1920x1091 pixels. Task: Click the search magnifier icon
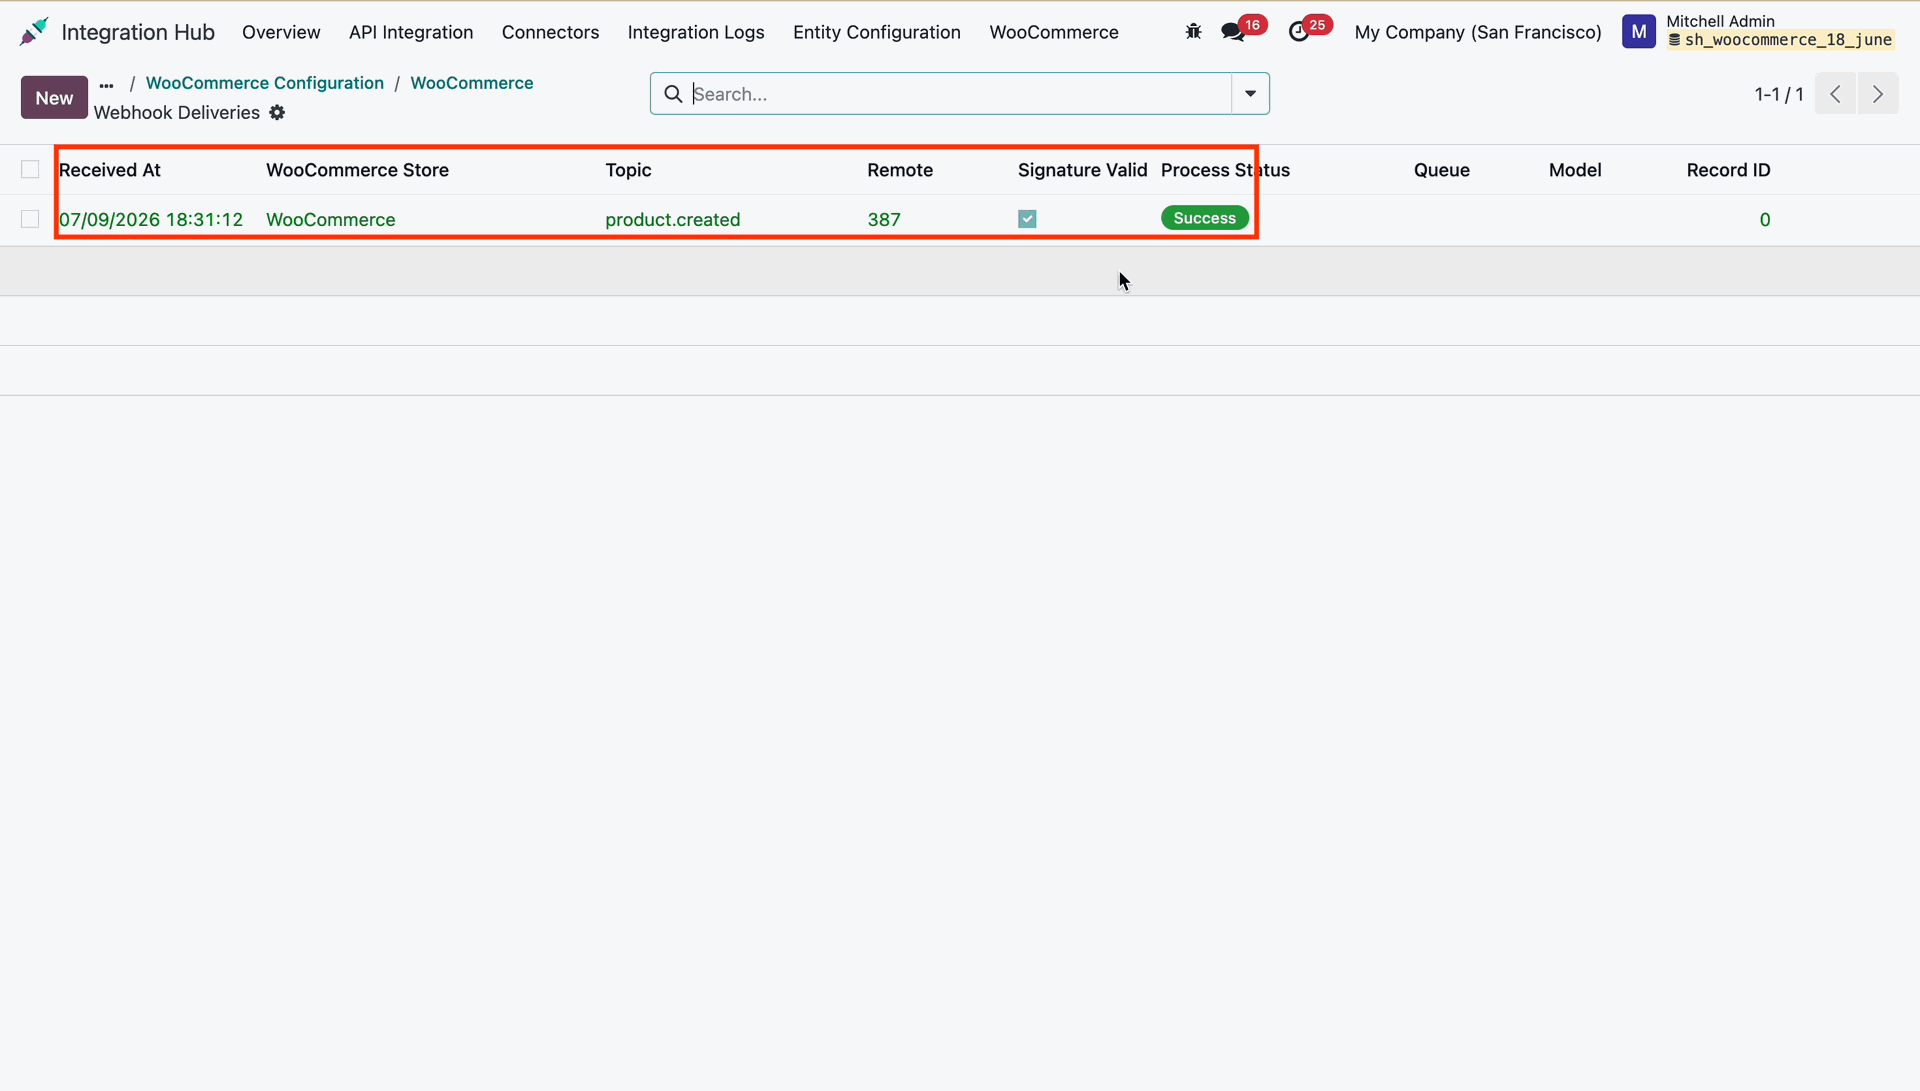coord(673,94)
